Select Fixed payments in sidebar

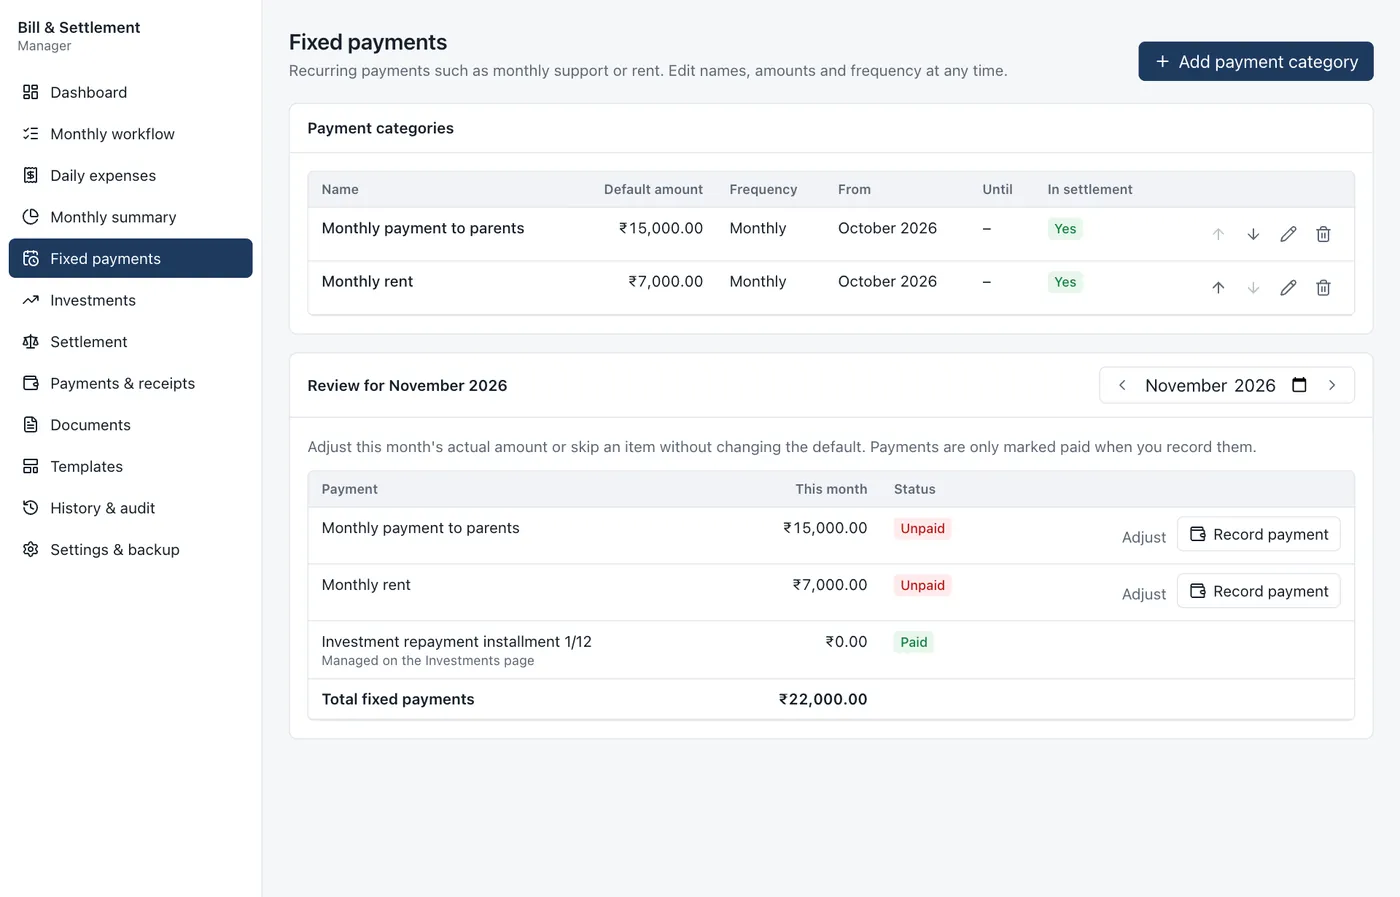pos(131,258)
